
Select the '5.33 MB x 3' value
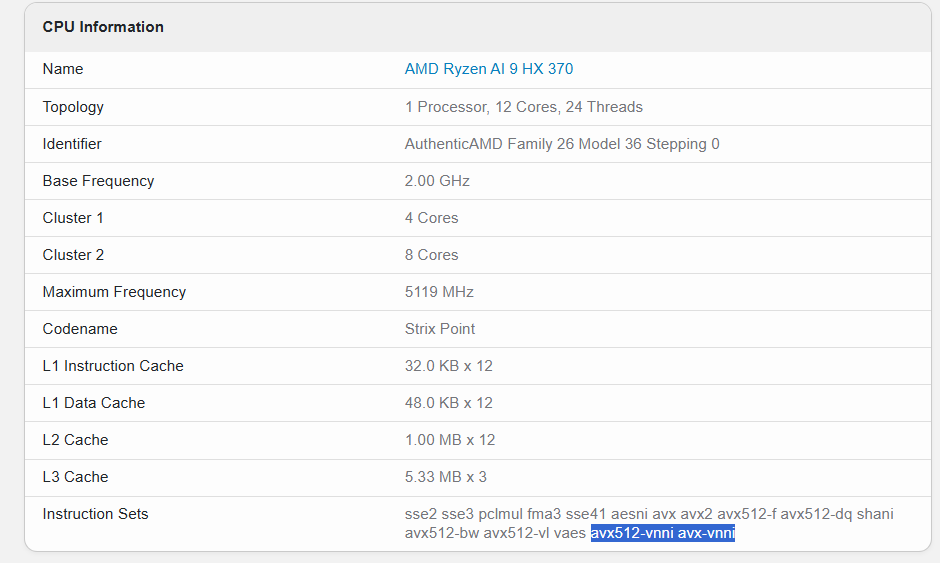446,477
